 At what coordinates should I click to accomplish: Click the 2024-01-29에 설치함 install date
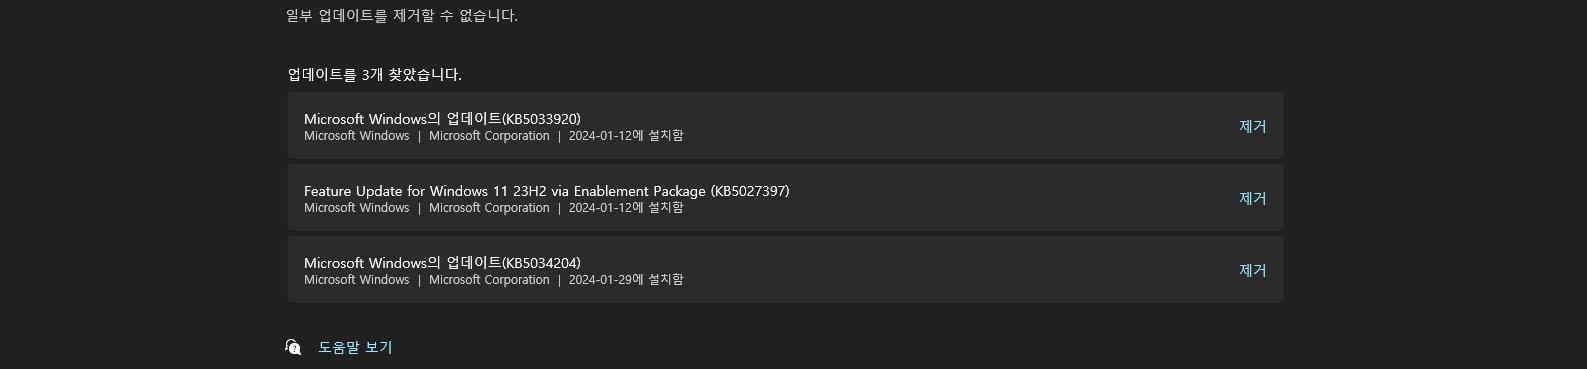coord(626,280)
